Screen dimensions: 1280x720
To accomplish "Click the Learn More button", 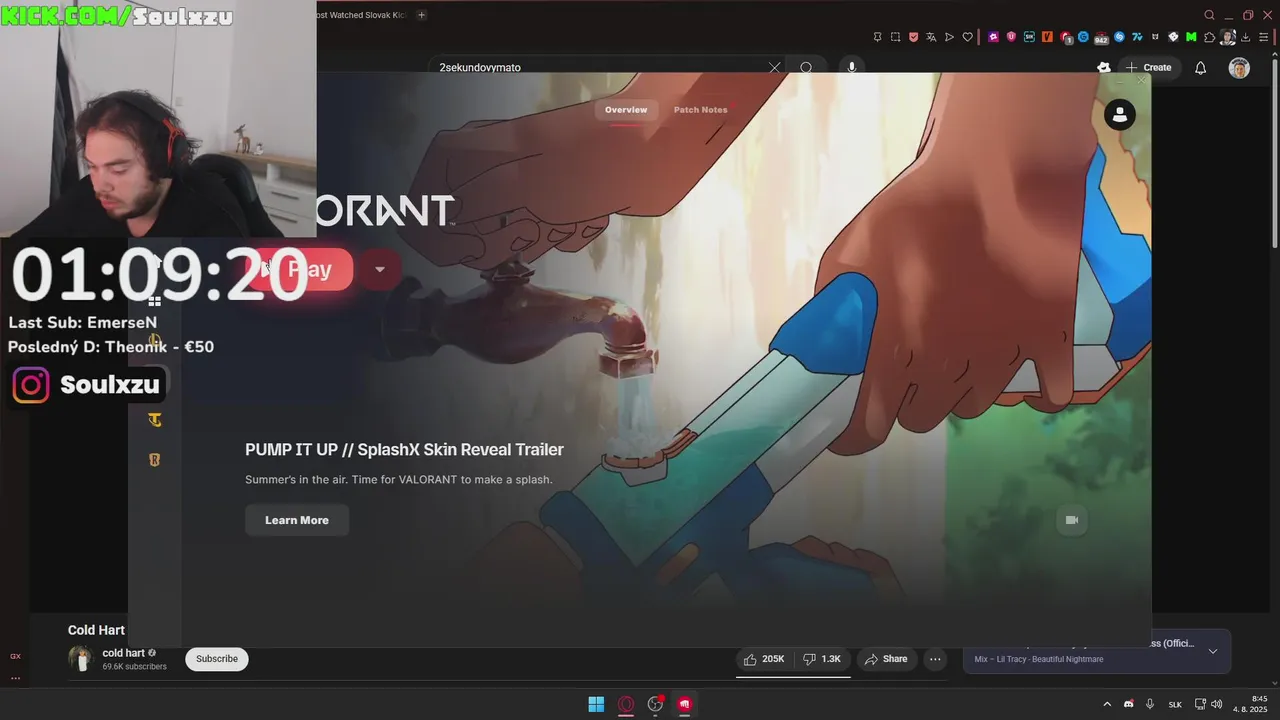I will click(x=297, y=520).
